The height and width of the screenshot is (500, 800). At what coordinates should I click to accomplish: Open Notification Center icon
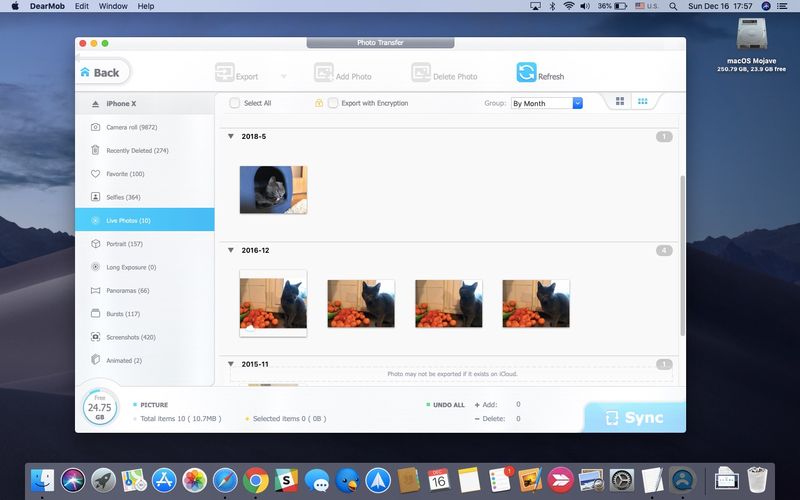tap(782, 6)
